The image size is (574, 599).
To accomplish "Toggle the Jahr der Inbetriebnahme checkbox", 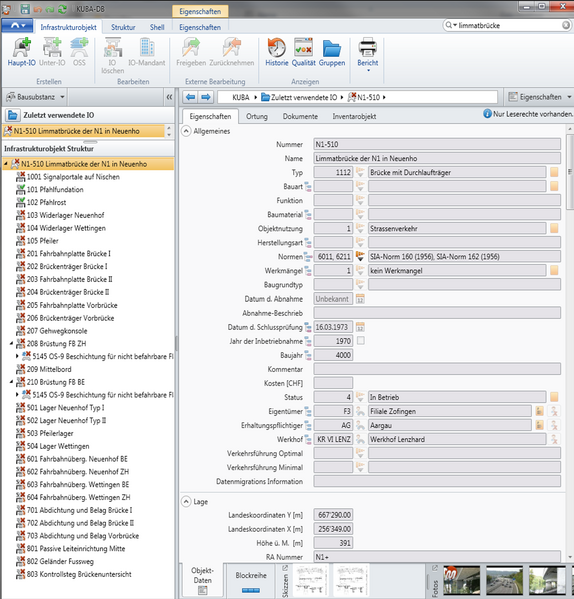I will (361, 341).
